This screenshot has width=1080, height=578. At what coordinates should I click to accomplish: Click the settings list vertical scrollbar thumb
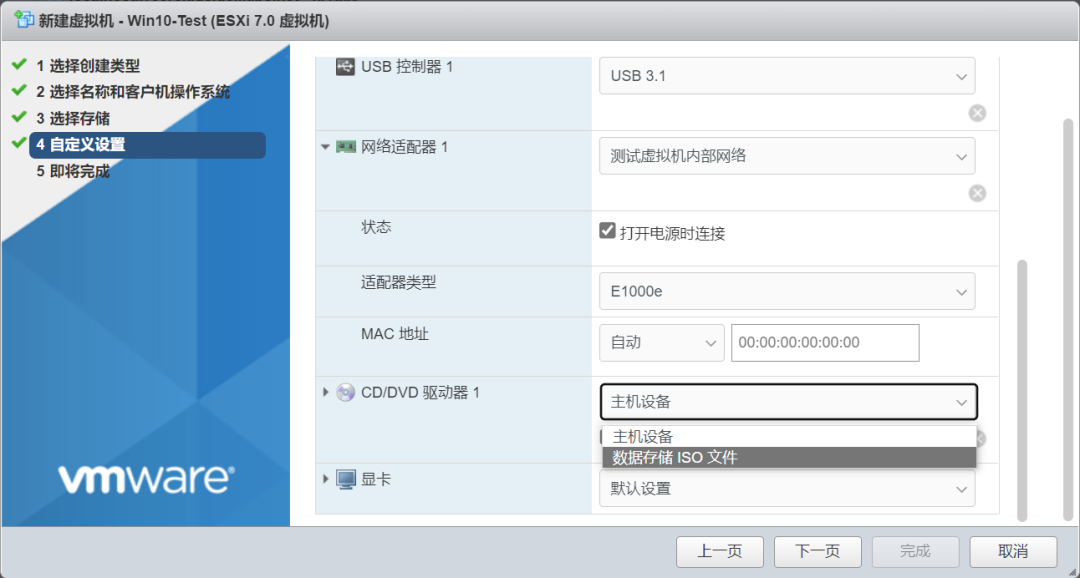(1022, 390)
